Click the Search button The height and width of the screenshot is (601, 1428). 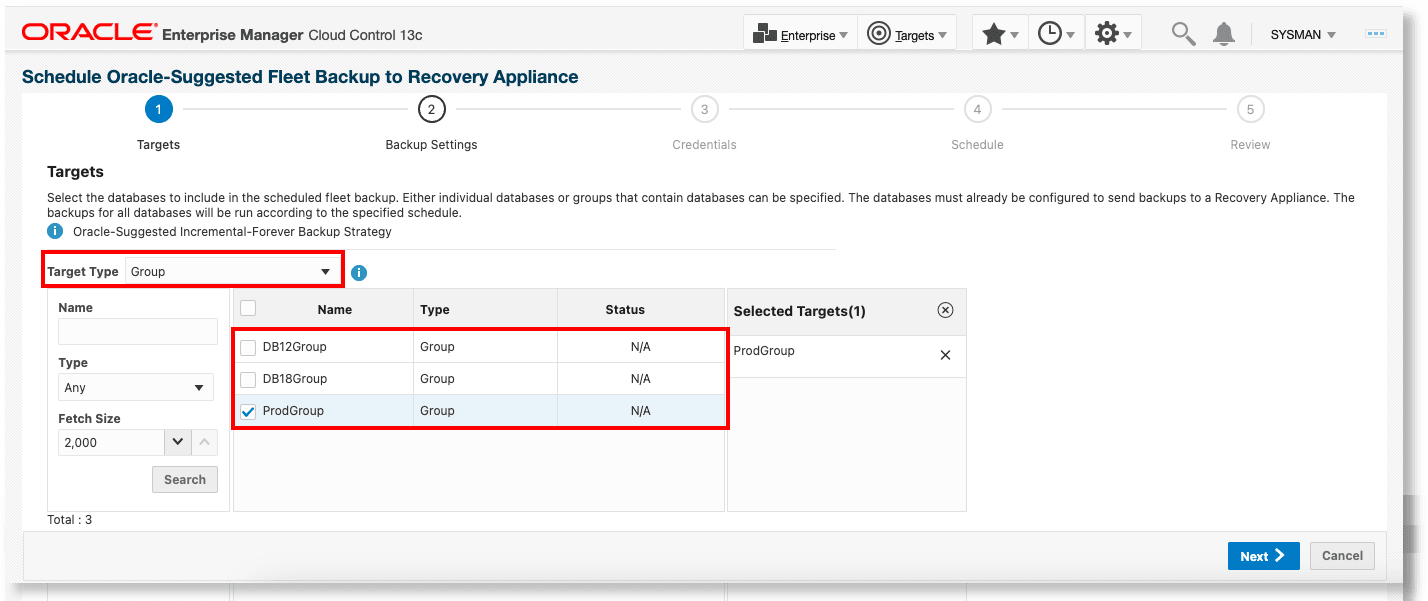point(184,479)
